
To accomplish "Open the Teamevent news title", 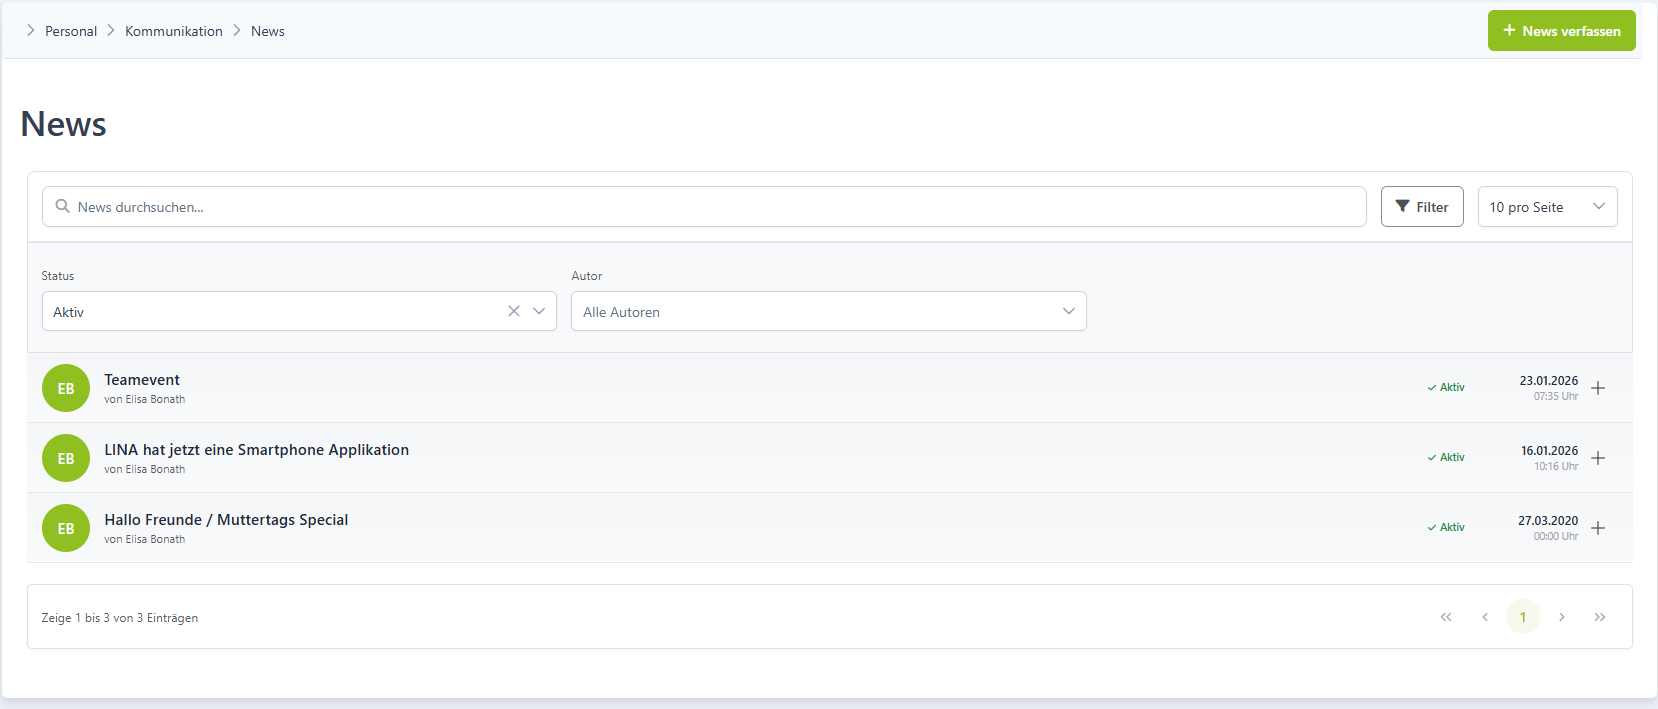I will pos(142,380).
